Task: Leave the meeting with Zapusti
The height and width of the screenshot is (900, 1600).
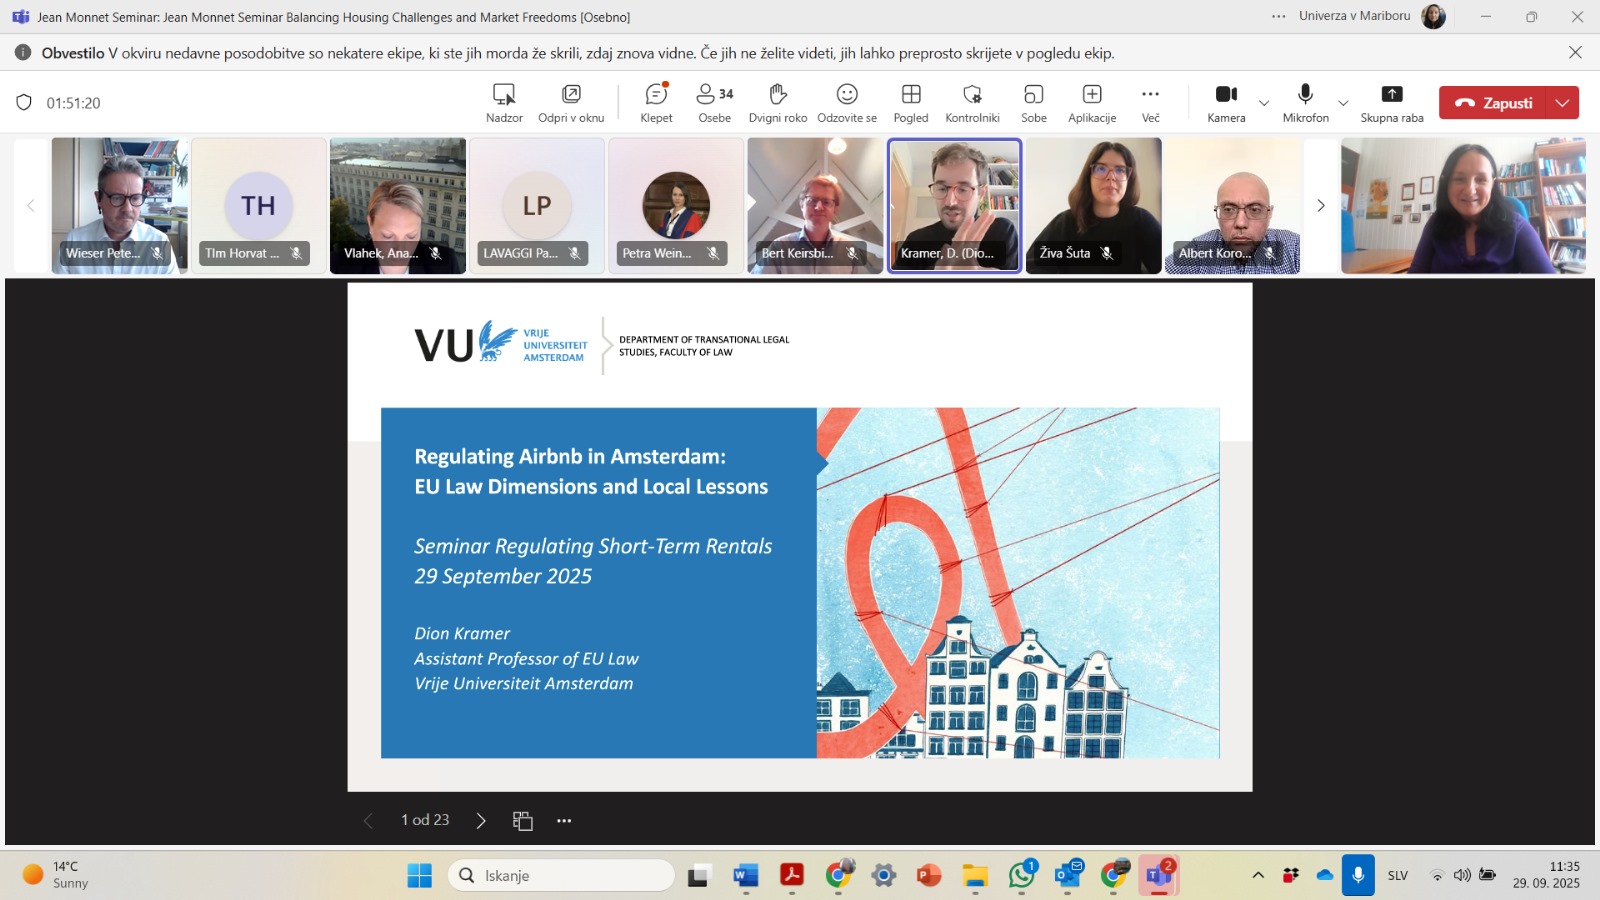Action: pyautogui.click(x=1493, y=103)
